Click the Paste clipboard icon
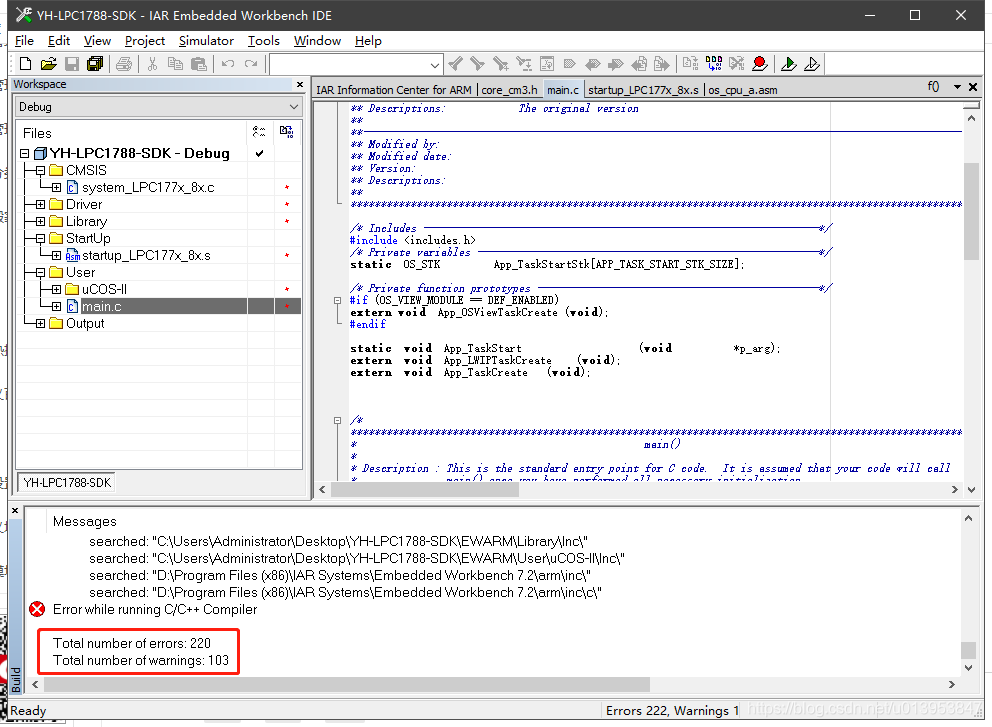This screenshot has width=992, height=727. coord(199,64)
